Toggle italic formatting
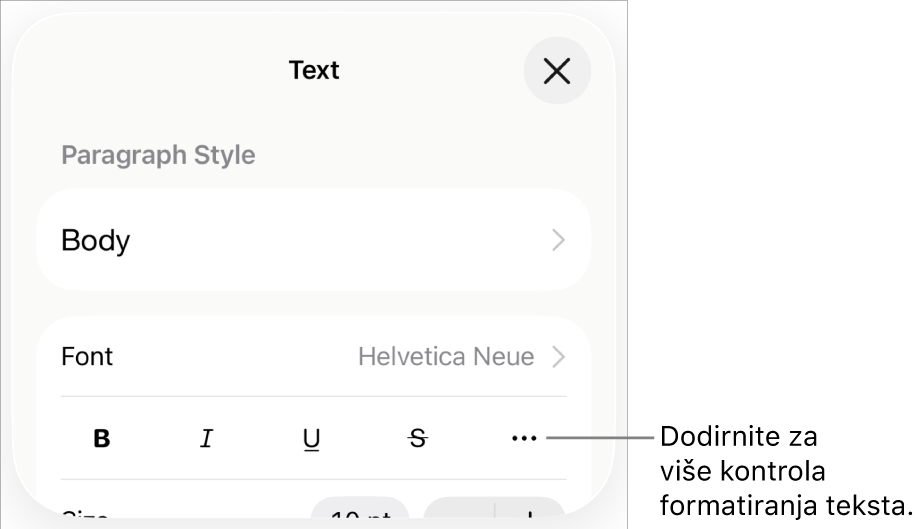 coord(207,438)
